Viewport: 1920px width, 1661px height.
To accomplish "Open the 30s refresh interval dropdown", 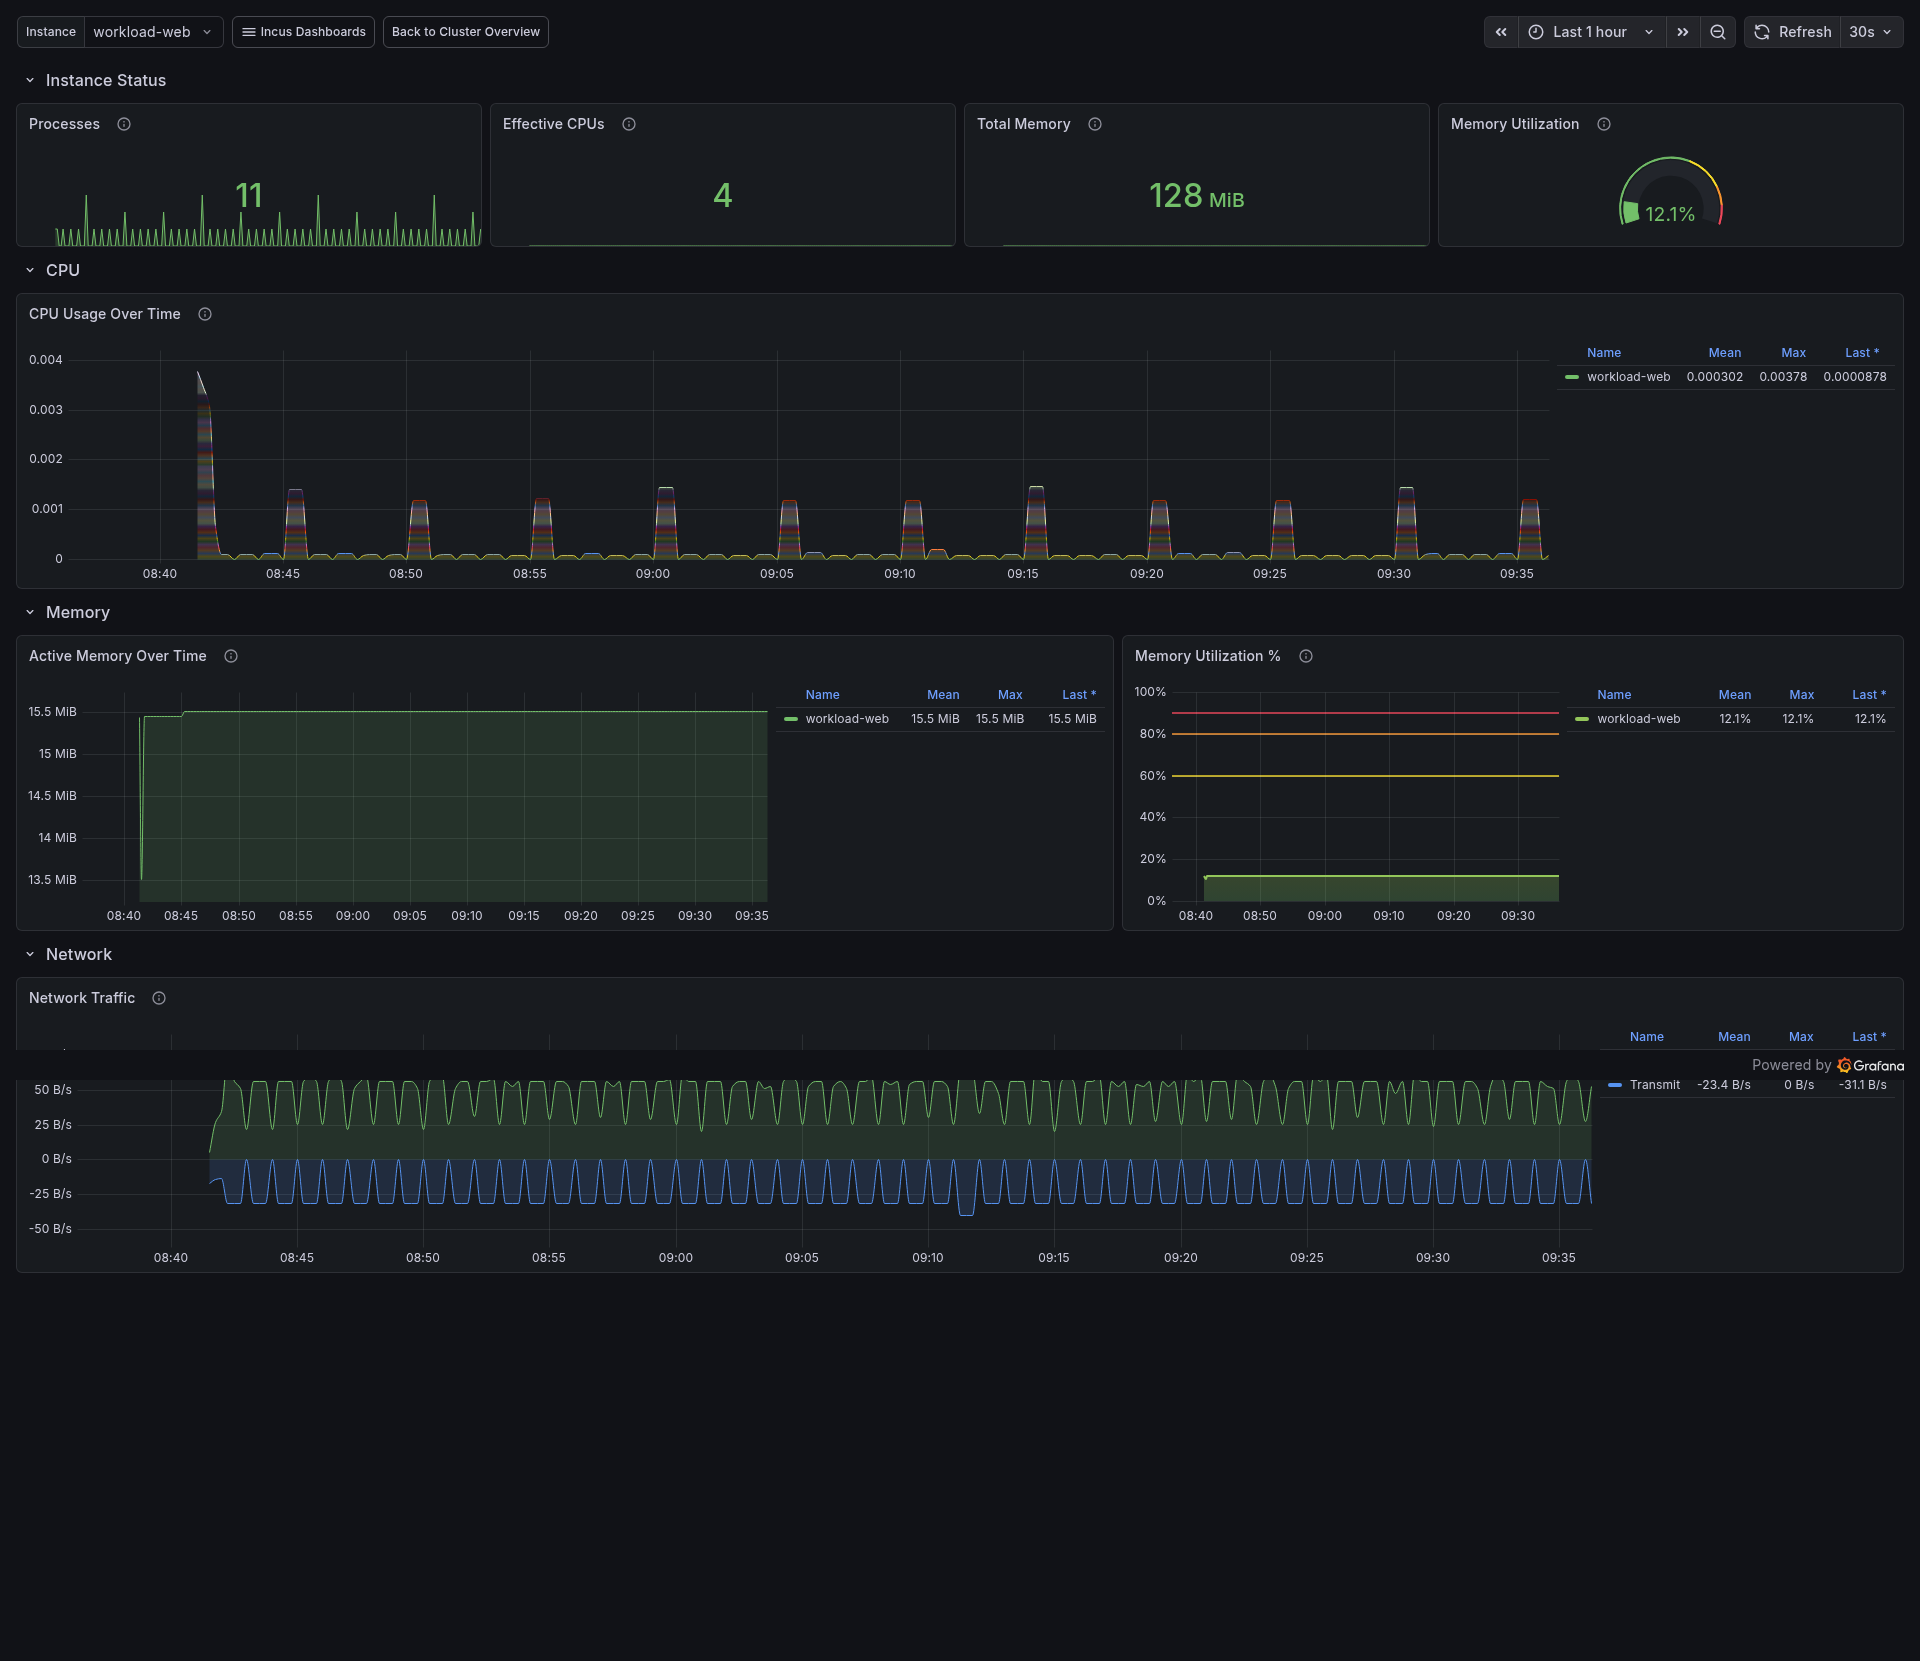I will [1871, 32].
